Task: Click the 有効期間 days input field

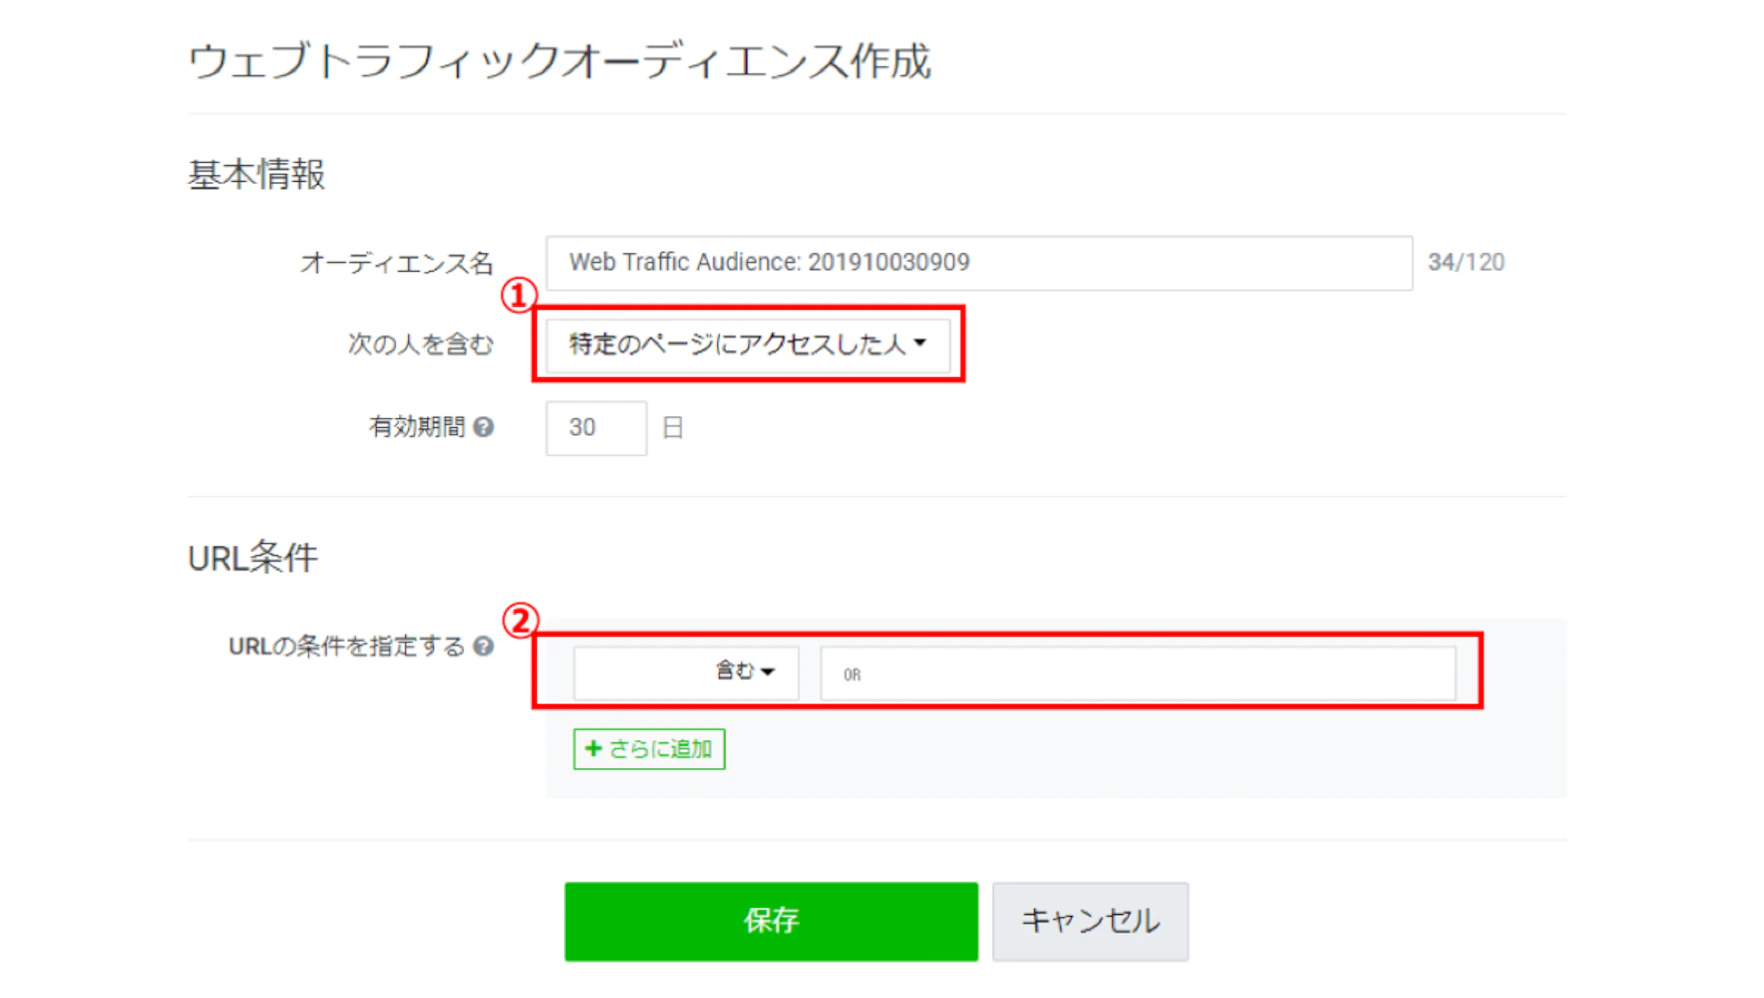Action: tap(596, 428)
